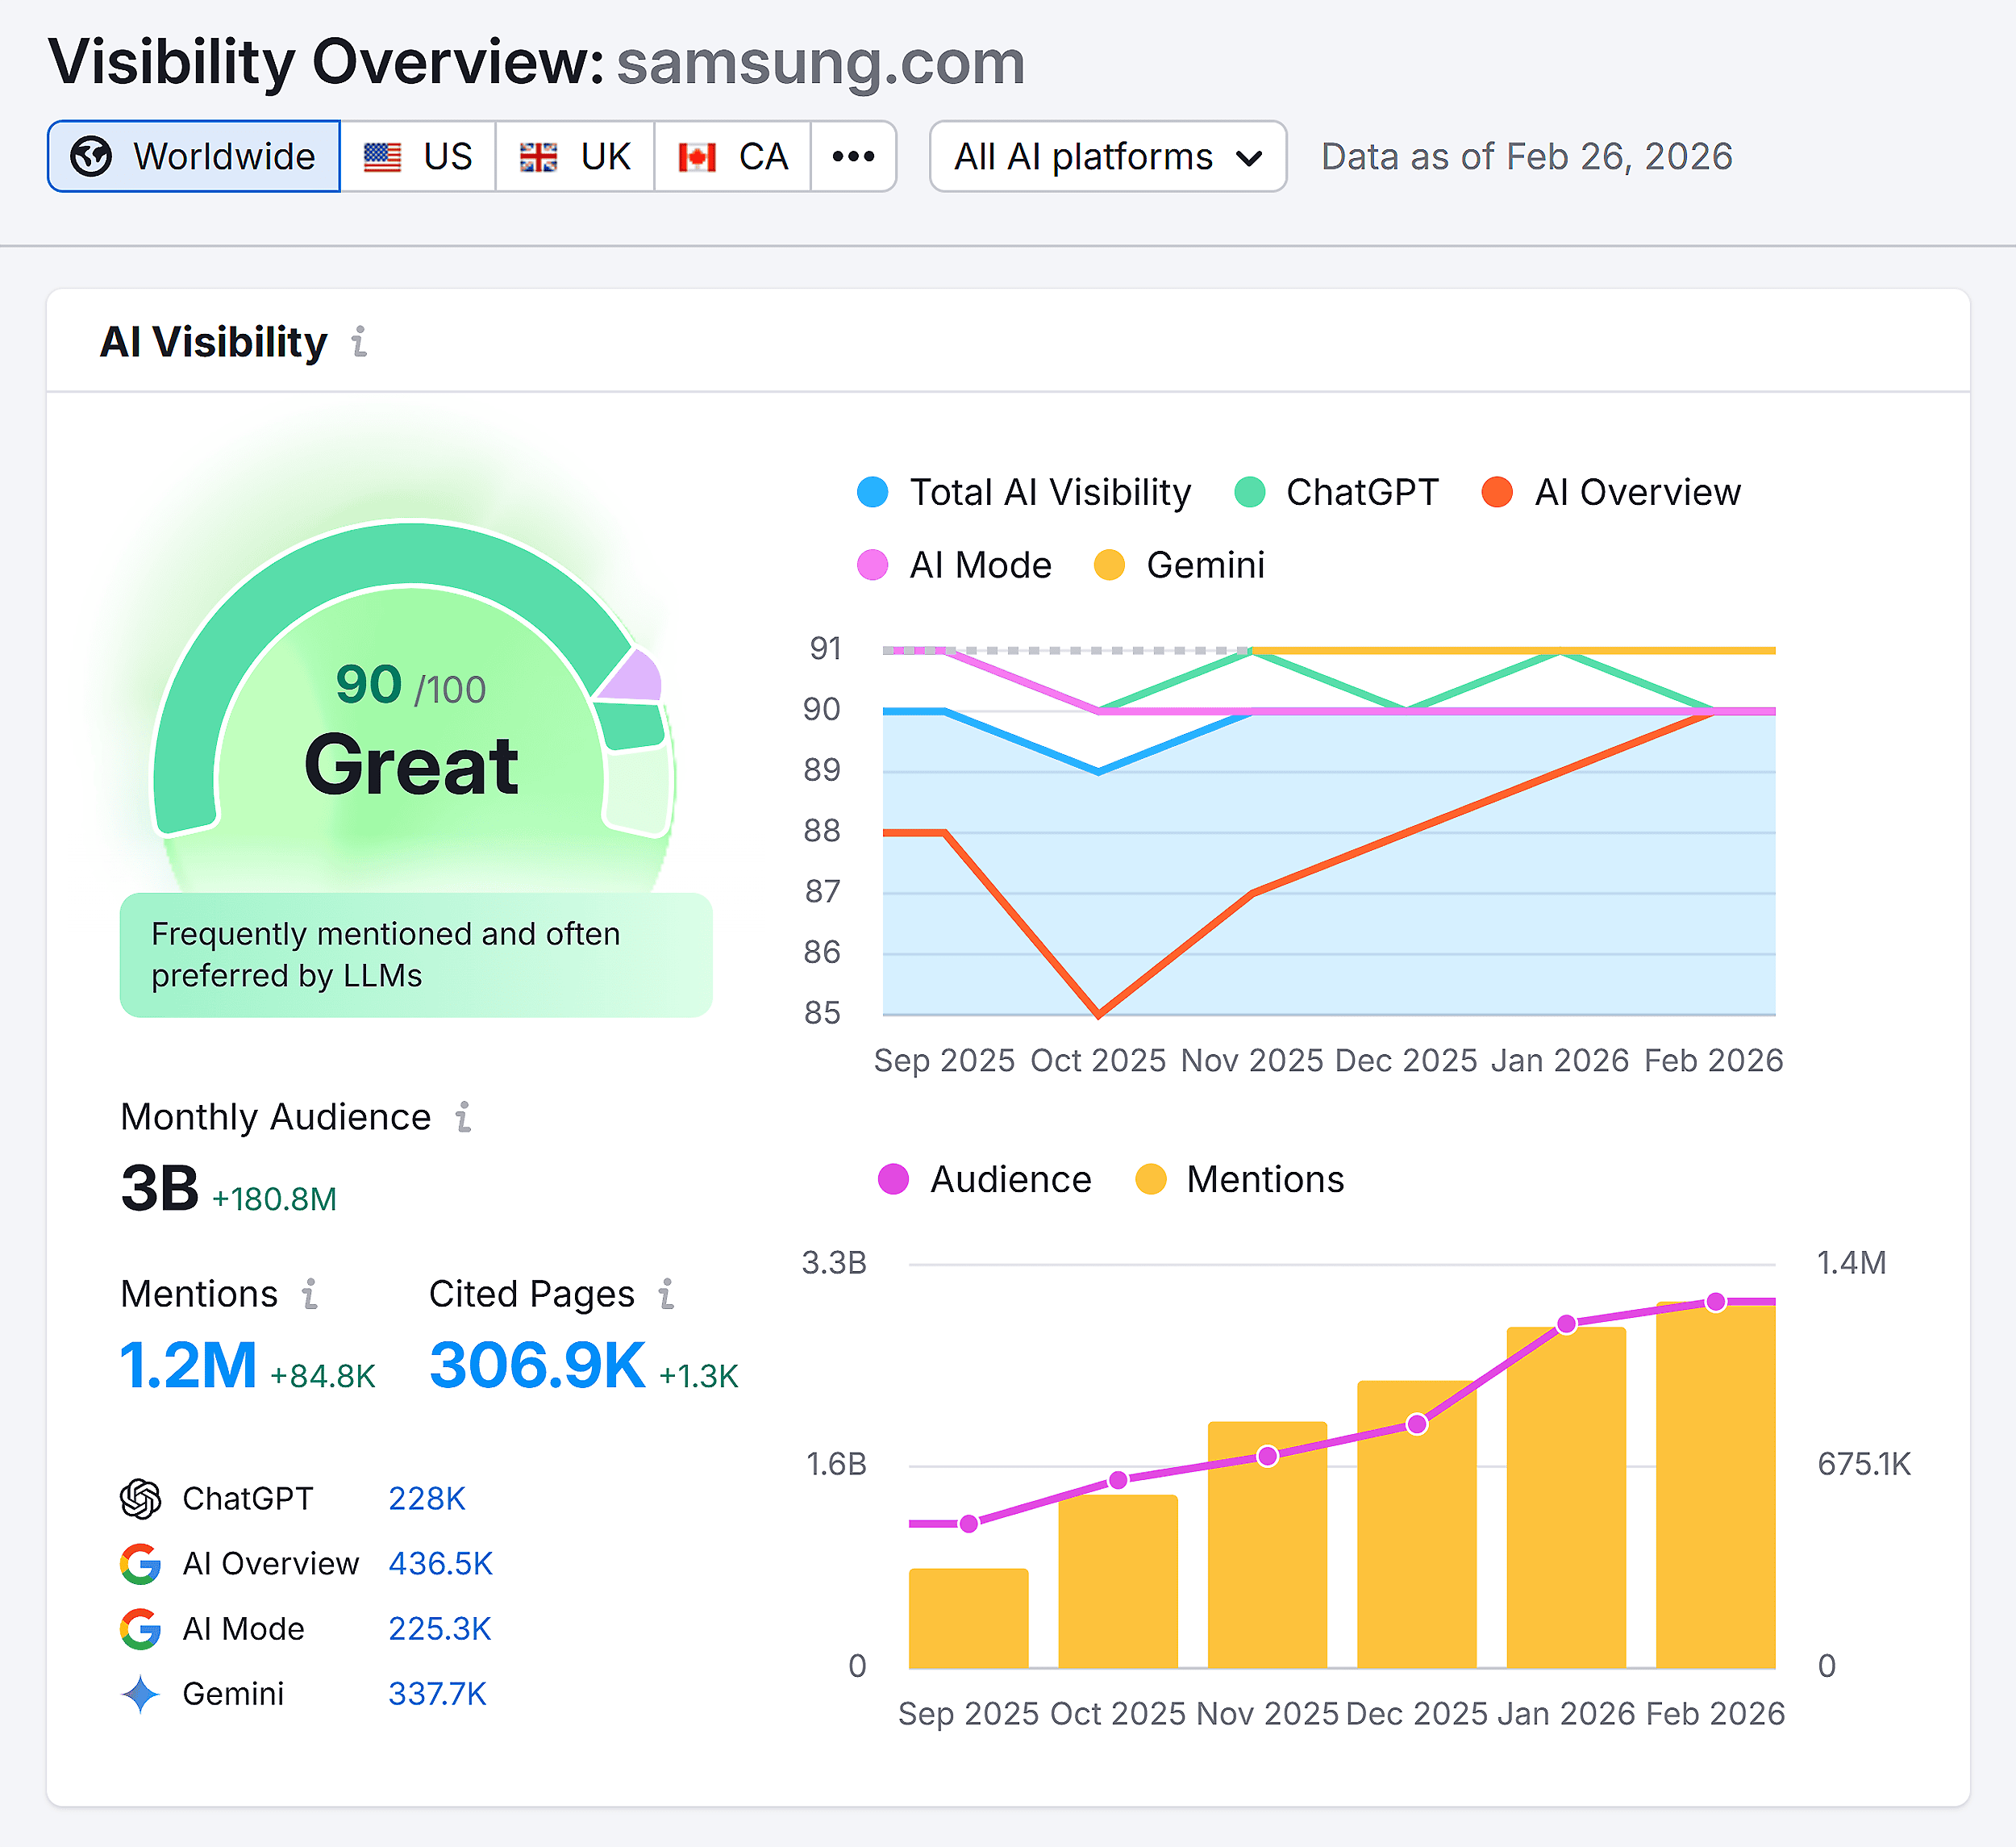Click the Feb 2026 audience data point
This screenshot has height=1847, width=2016.
[x=1716, y=1302]
